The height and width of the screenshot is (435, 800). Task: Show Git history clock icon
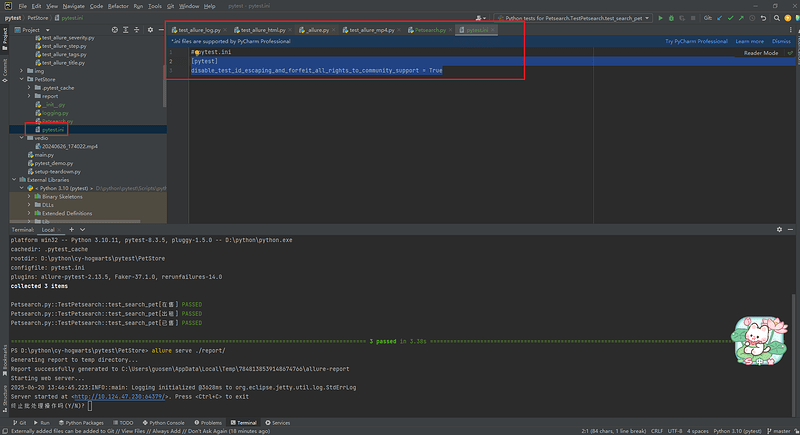pyautogui.click(x=752, y=18)
